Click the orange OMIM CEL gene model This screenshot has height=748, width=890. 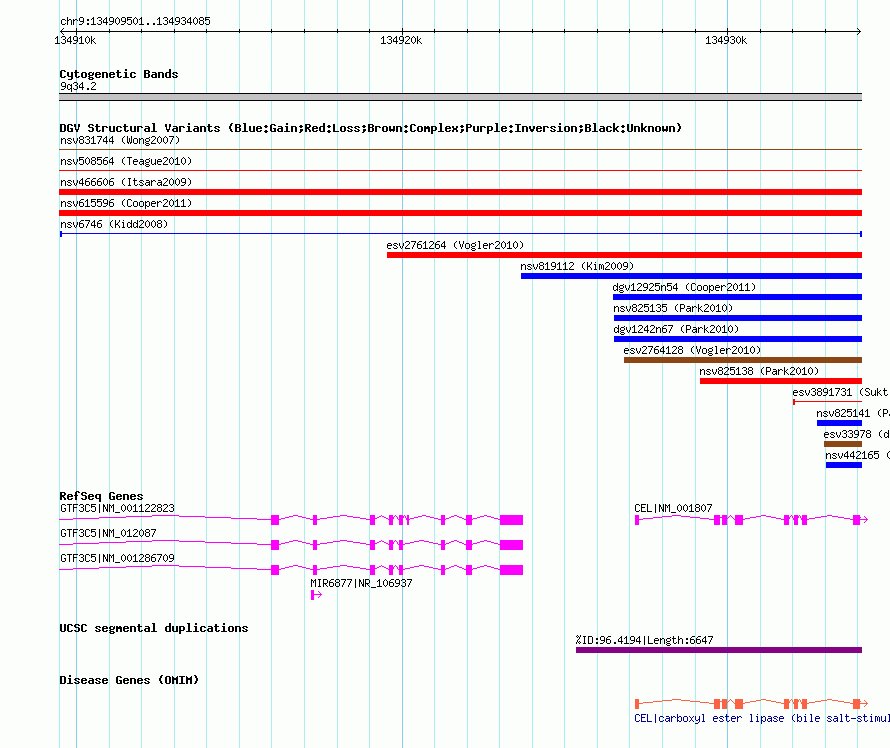point(751,704)
